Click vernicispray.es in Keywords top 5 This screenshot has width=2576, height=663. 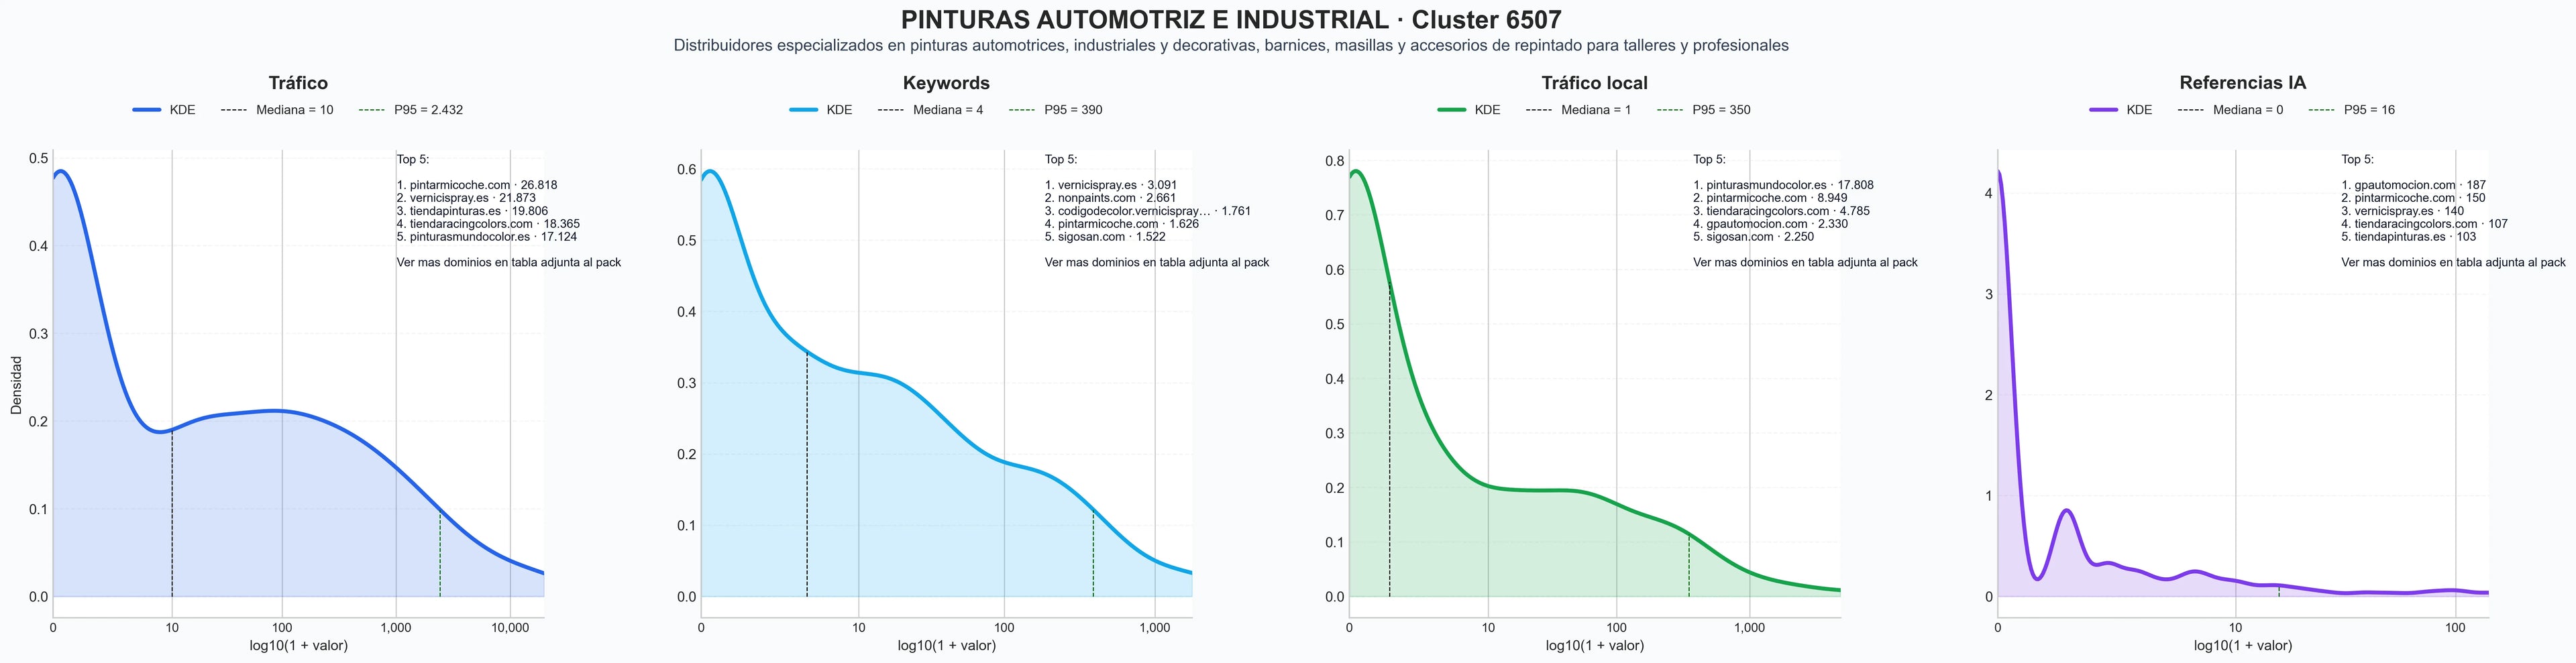point(1097,185)
